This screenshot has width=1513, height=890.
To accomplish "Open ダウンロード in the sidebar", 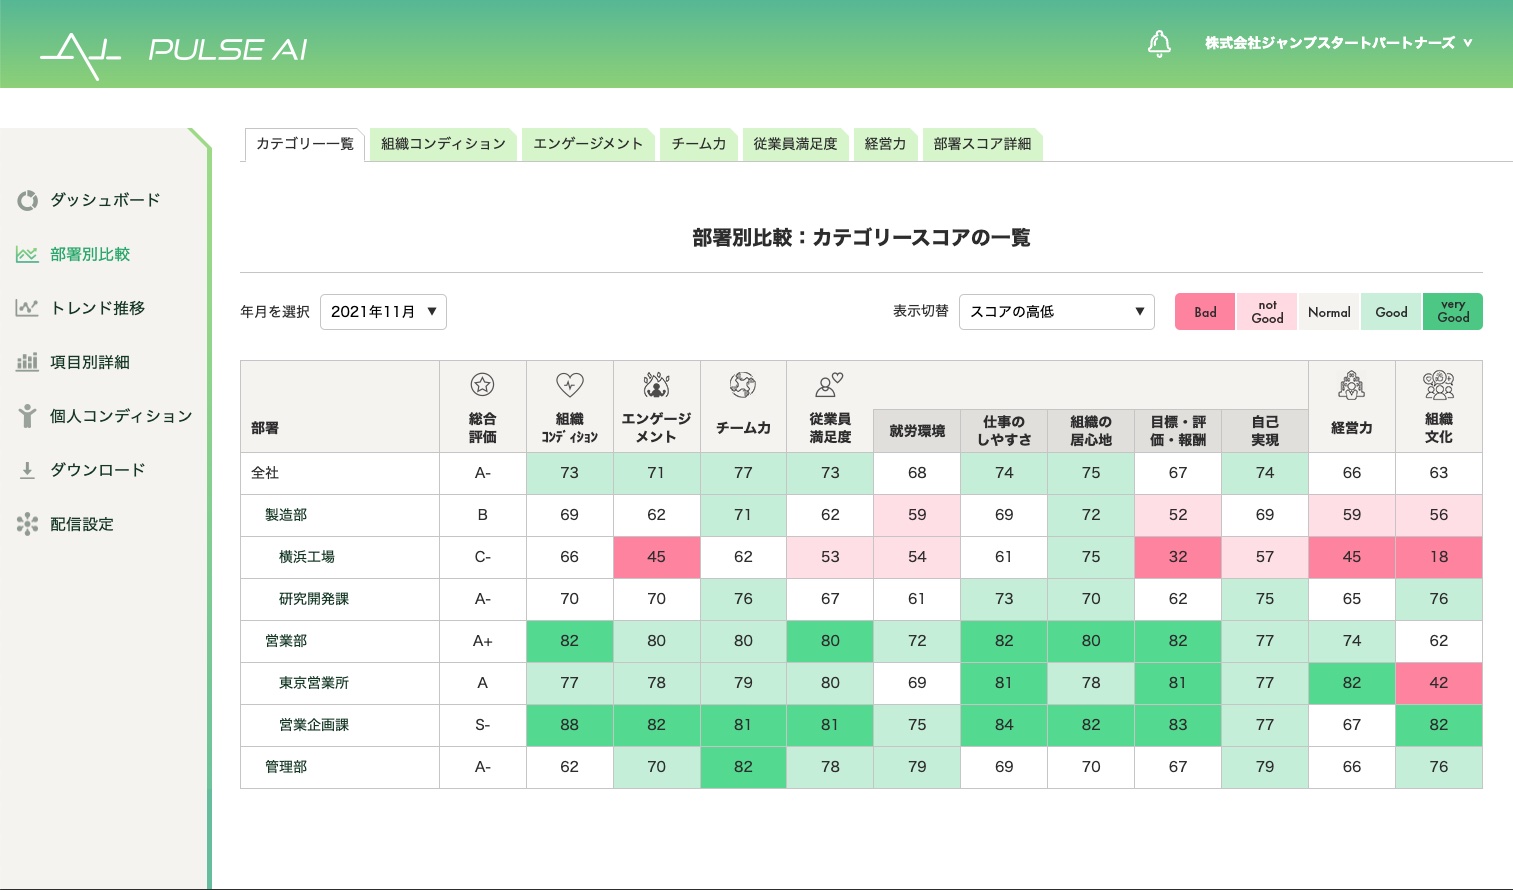I will point(97,470).
